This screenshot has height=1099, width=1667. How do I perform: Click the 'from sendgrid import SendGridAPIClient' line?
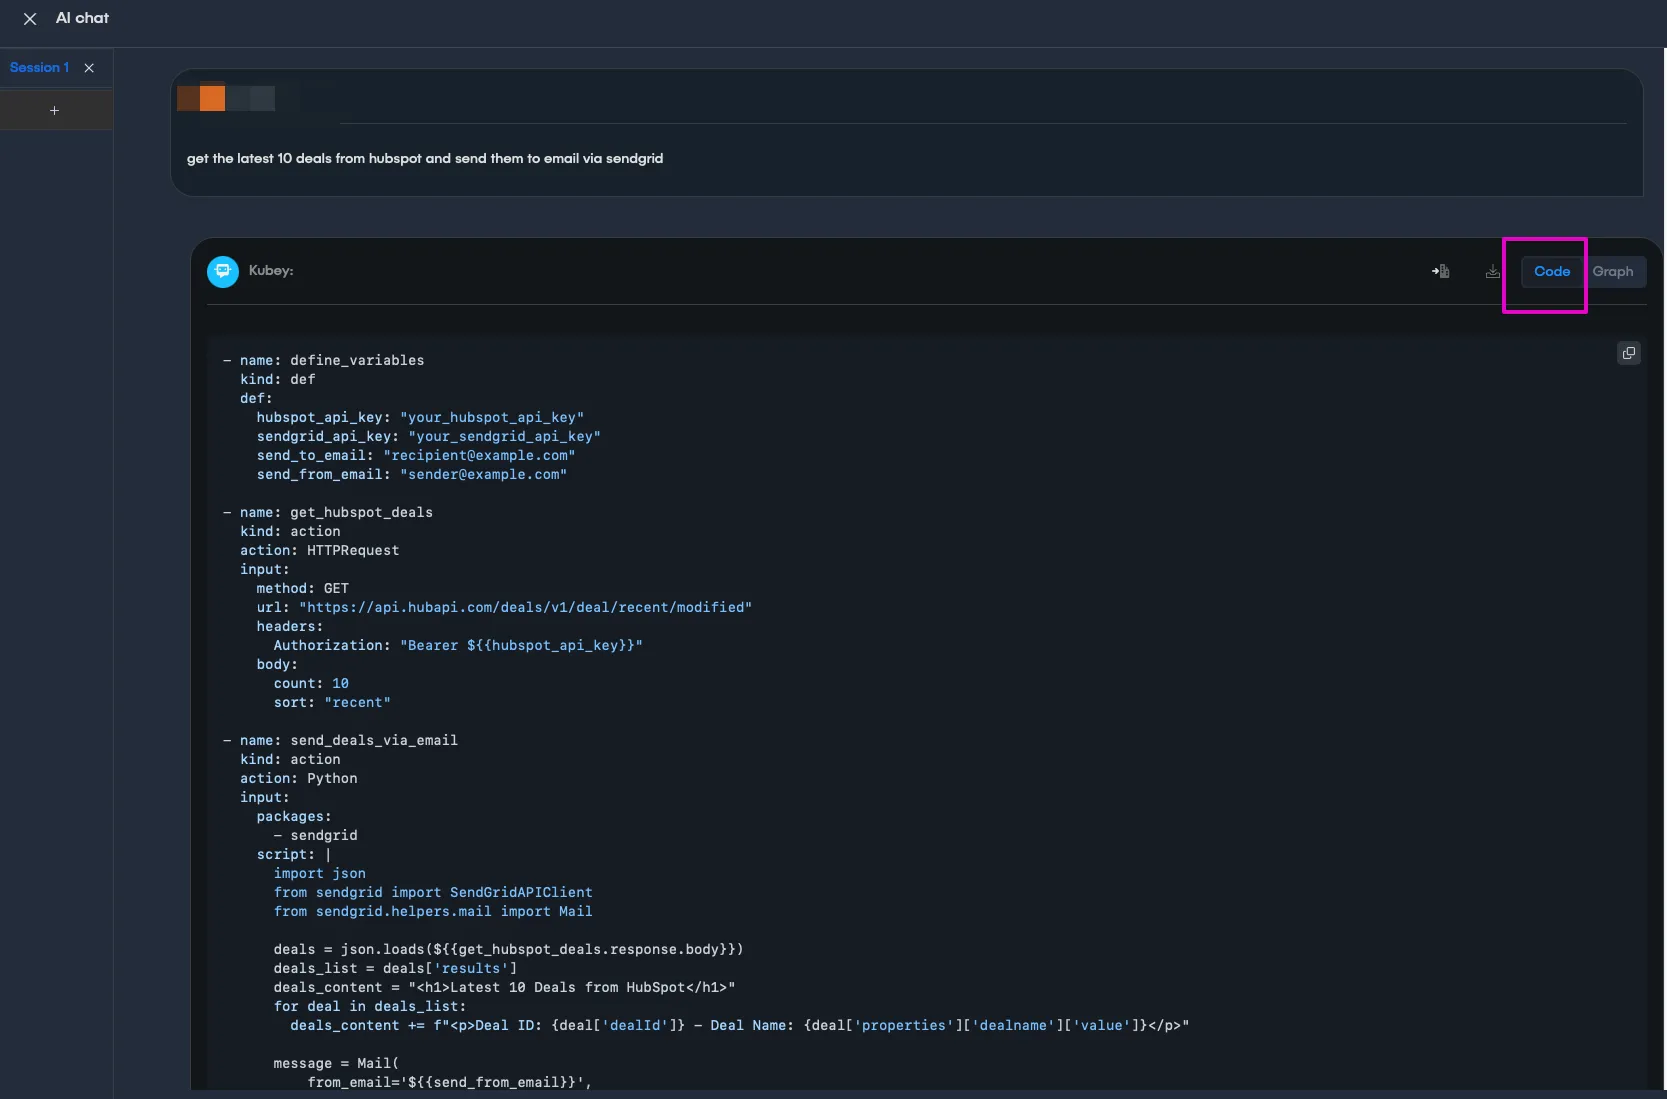(x=433, y=892)
